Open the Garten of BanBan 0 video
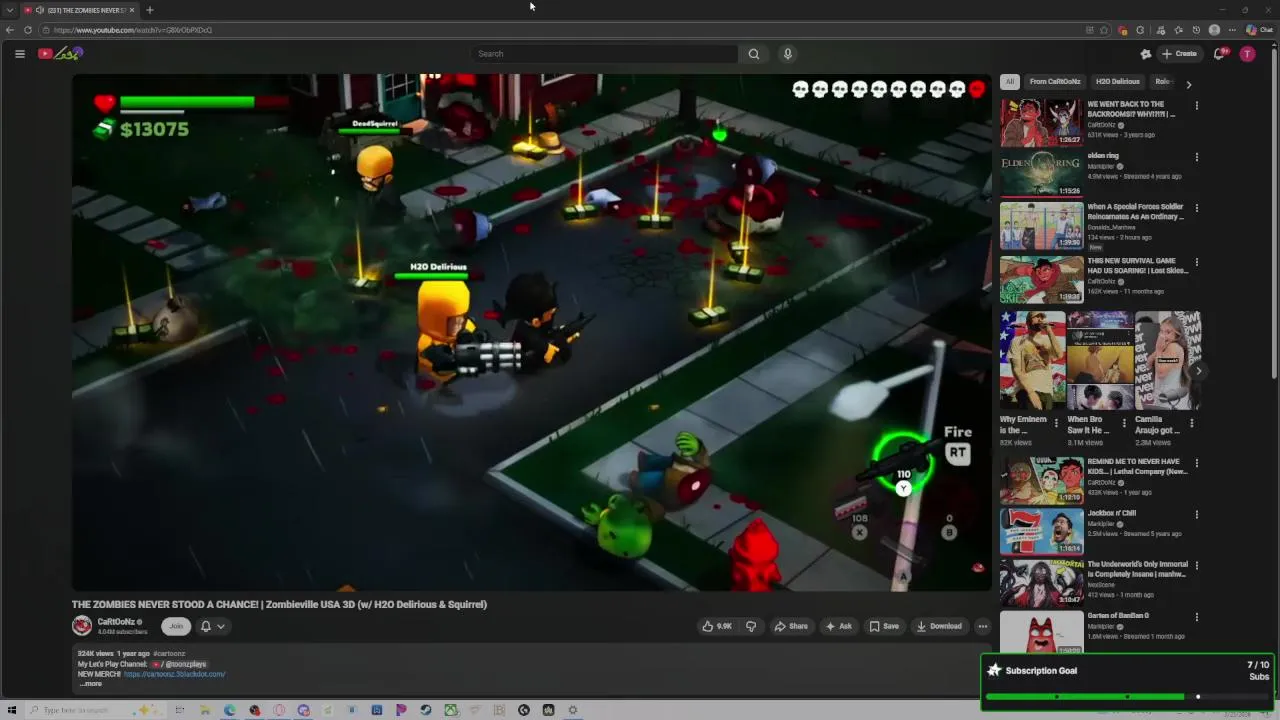 coord(1041,632)
